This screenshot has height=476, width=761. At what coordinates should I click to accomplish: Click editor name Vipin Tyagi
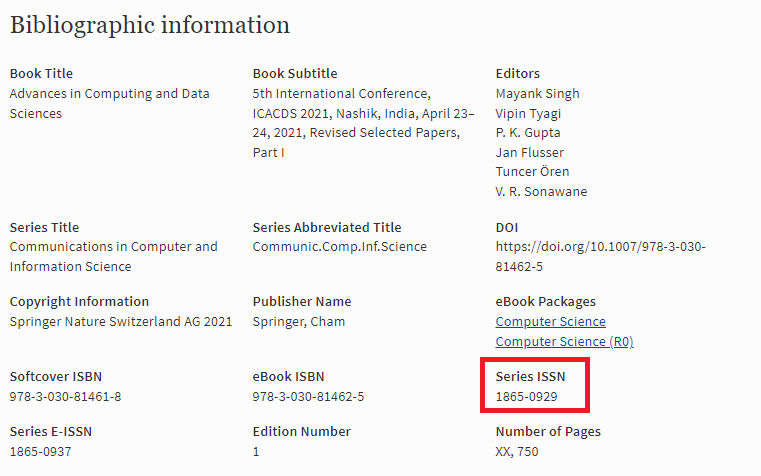530,113
